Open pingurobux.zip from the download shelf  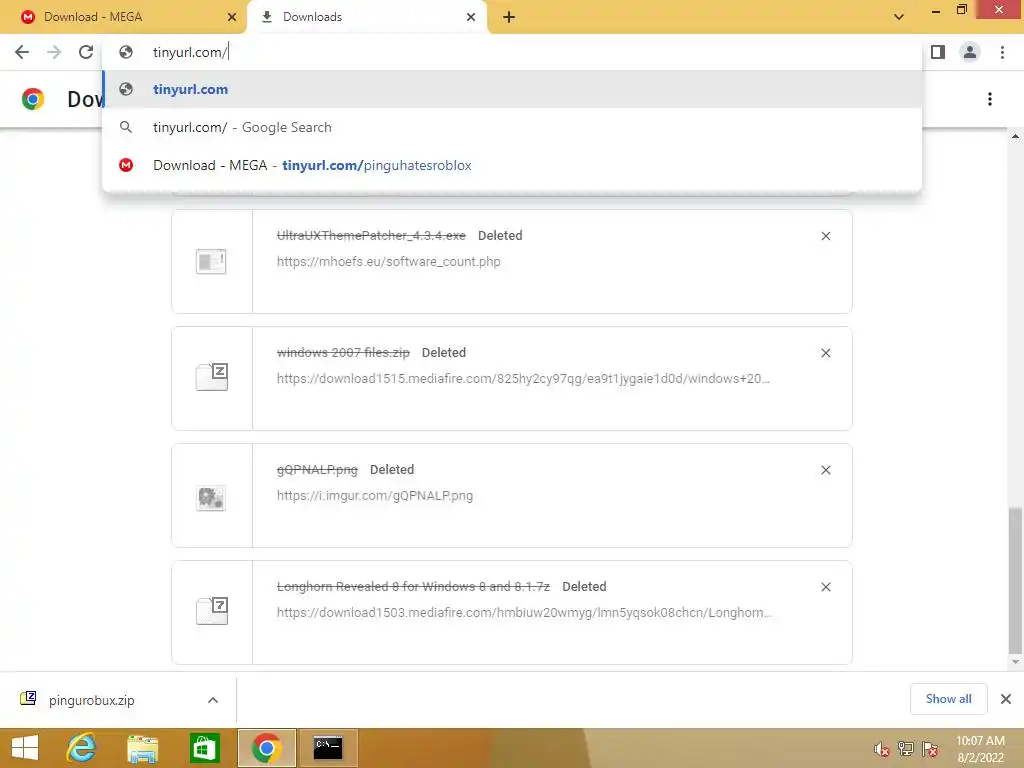click(x=91, y=700)
